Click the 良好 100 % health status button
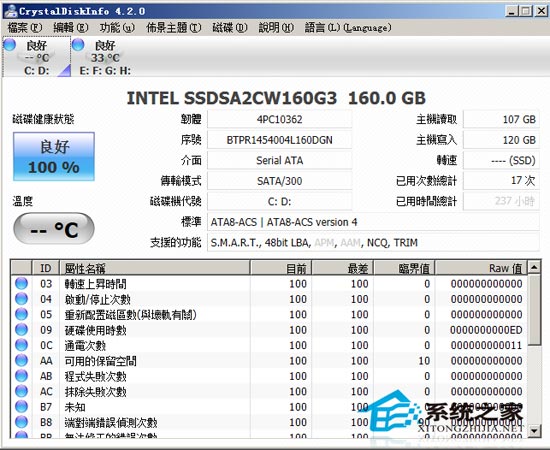 54,156
